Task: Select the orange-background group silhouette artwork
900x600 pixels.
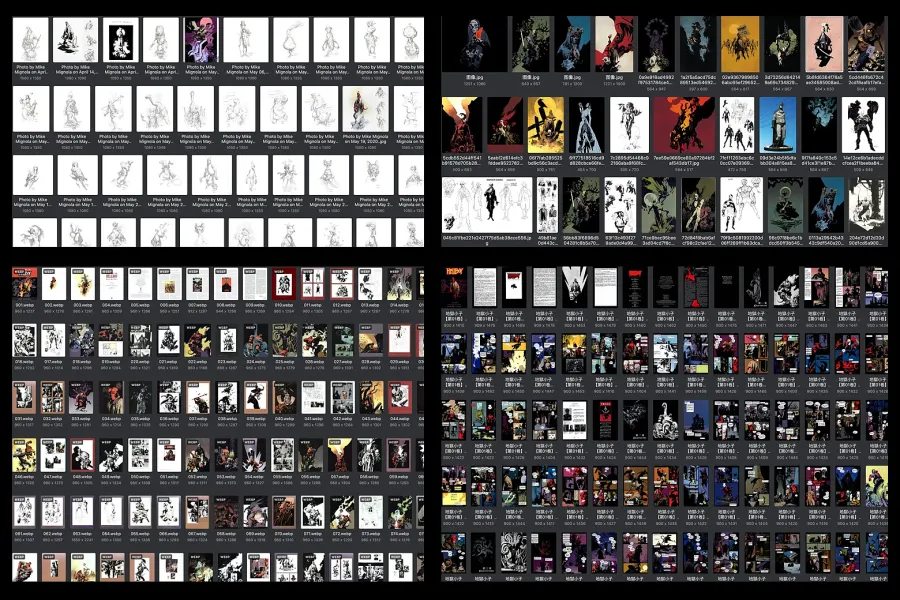Action: pos(741,45)
